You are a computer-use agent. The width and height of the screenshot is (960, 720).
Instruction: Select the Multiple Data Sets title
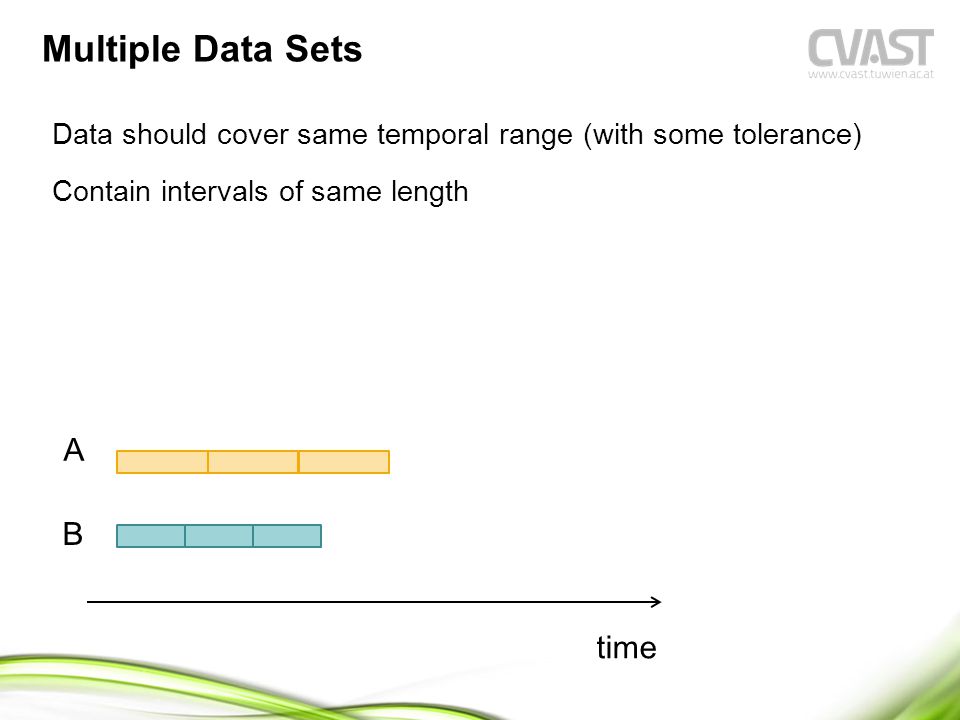tap(202, 49)
